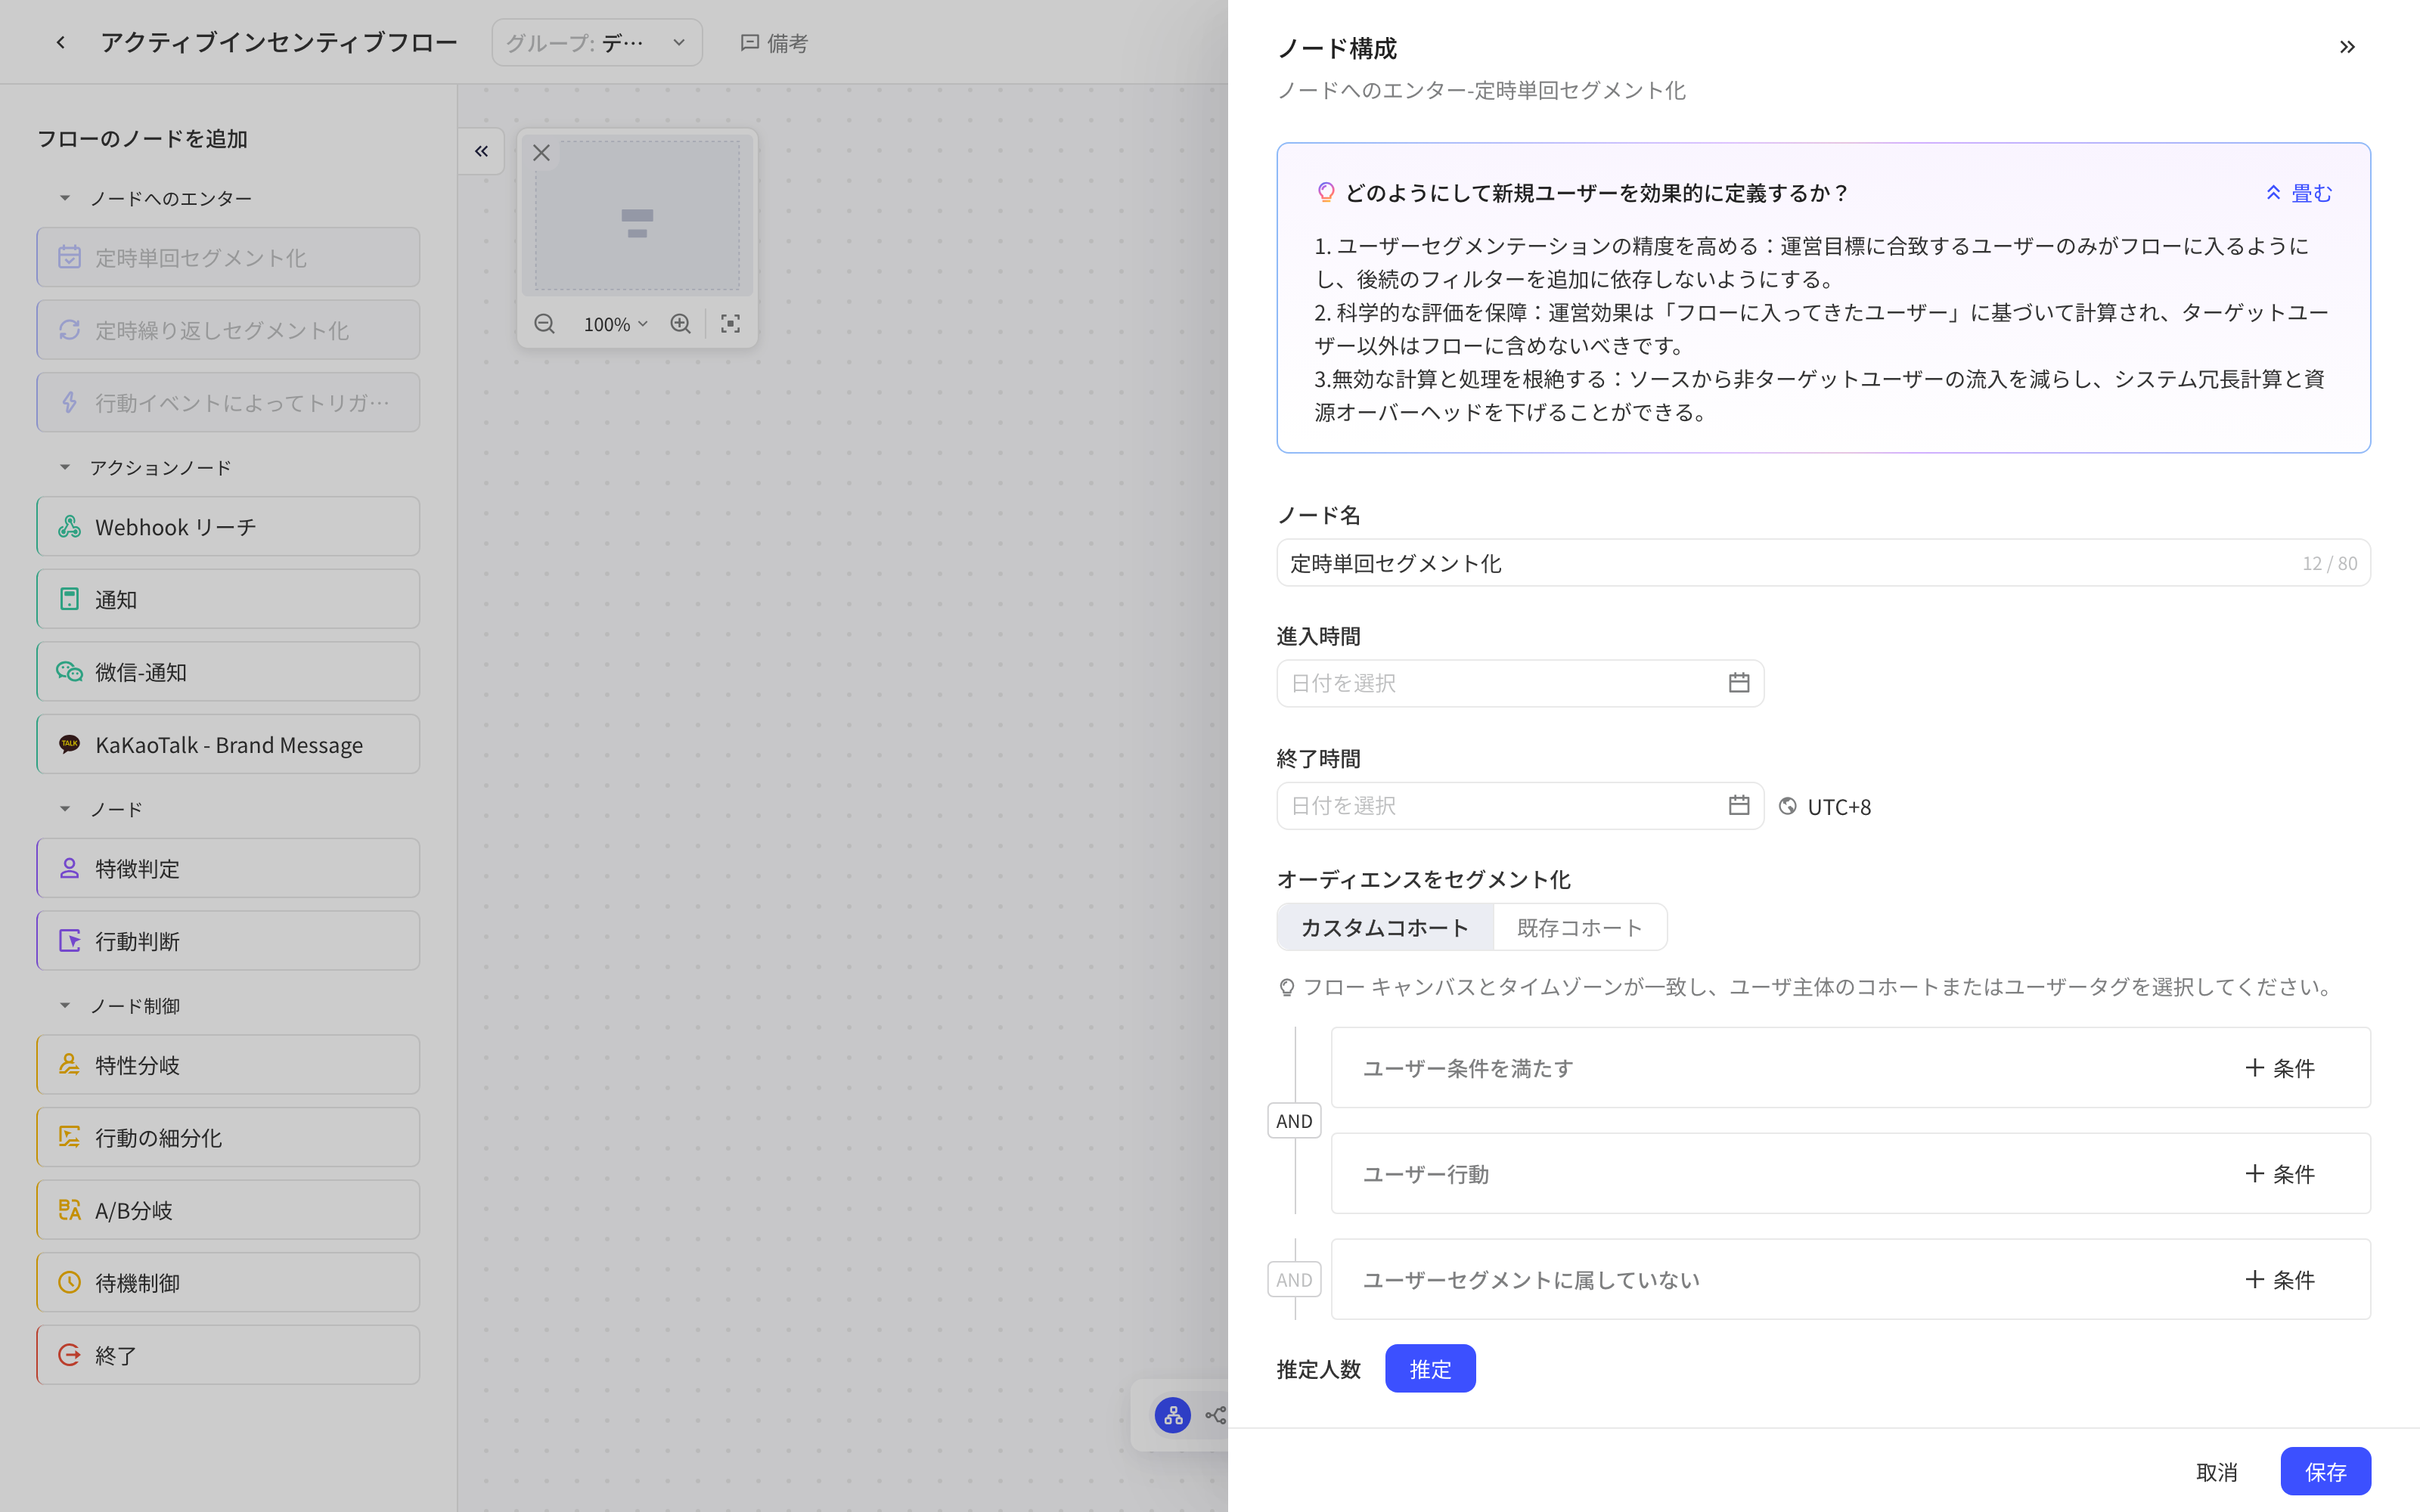Click the 行動判断 node icon
This screenshot has width=2420, height=1512.
tap(69, 941)
